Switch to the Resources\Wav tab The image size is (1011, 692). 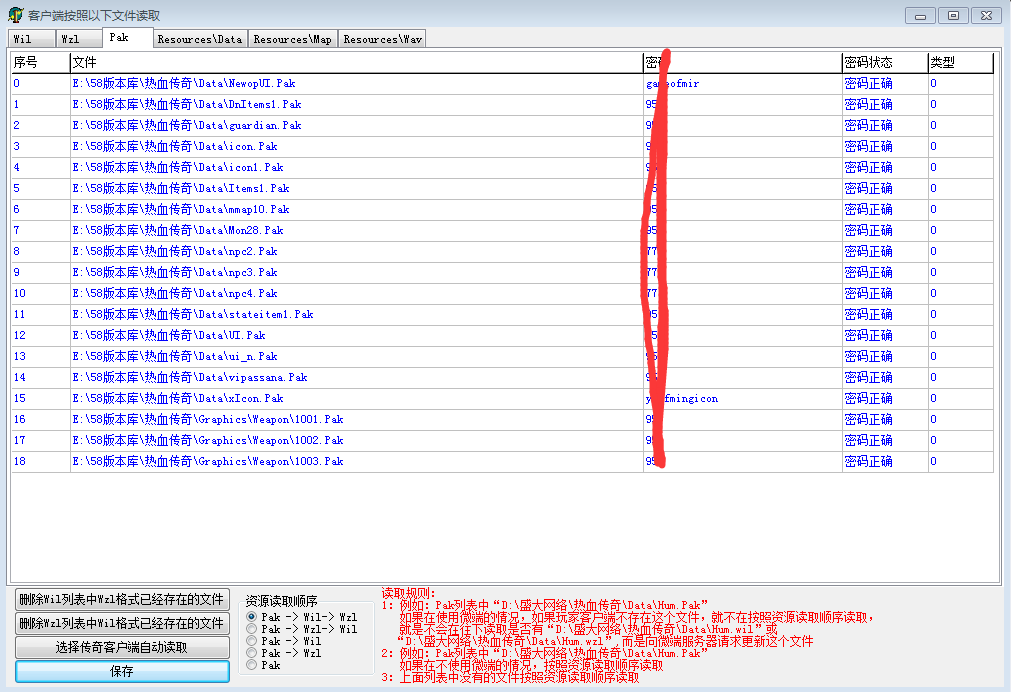(x=383, y=39)
